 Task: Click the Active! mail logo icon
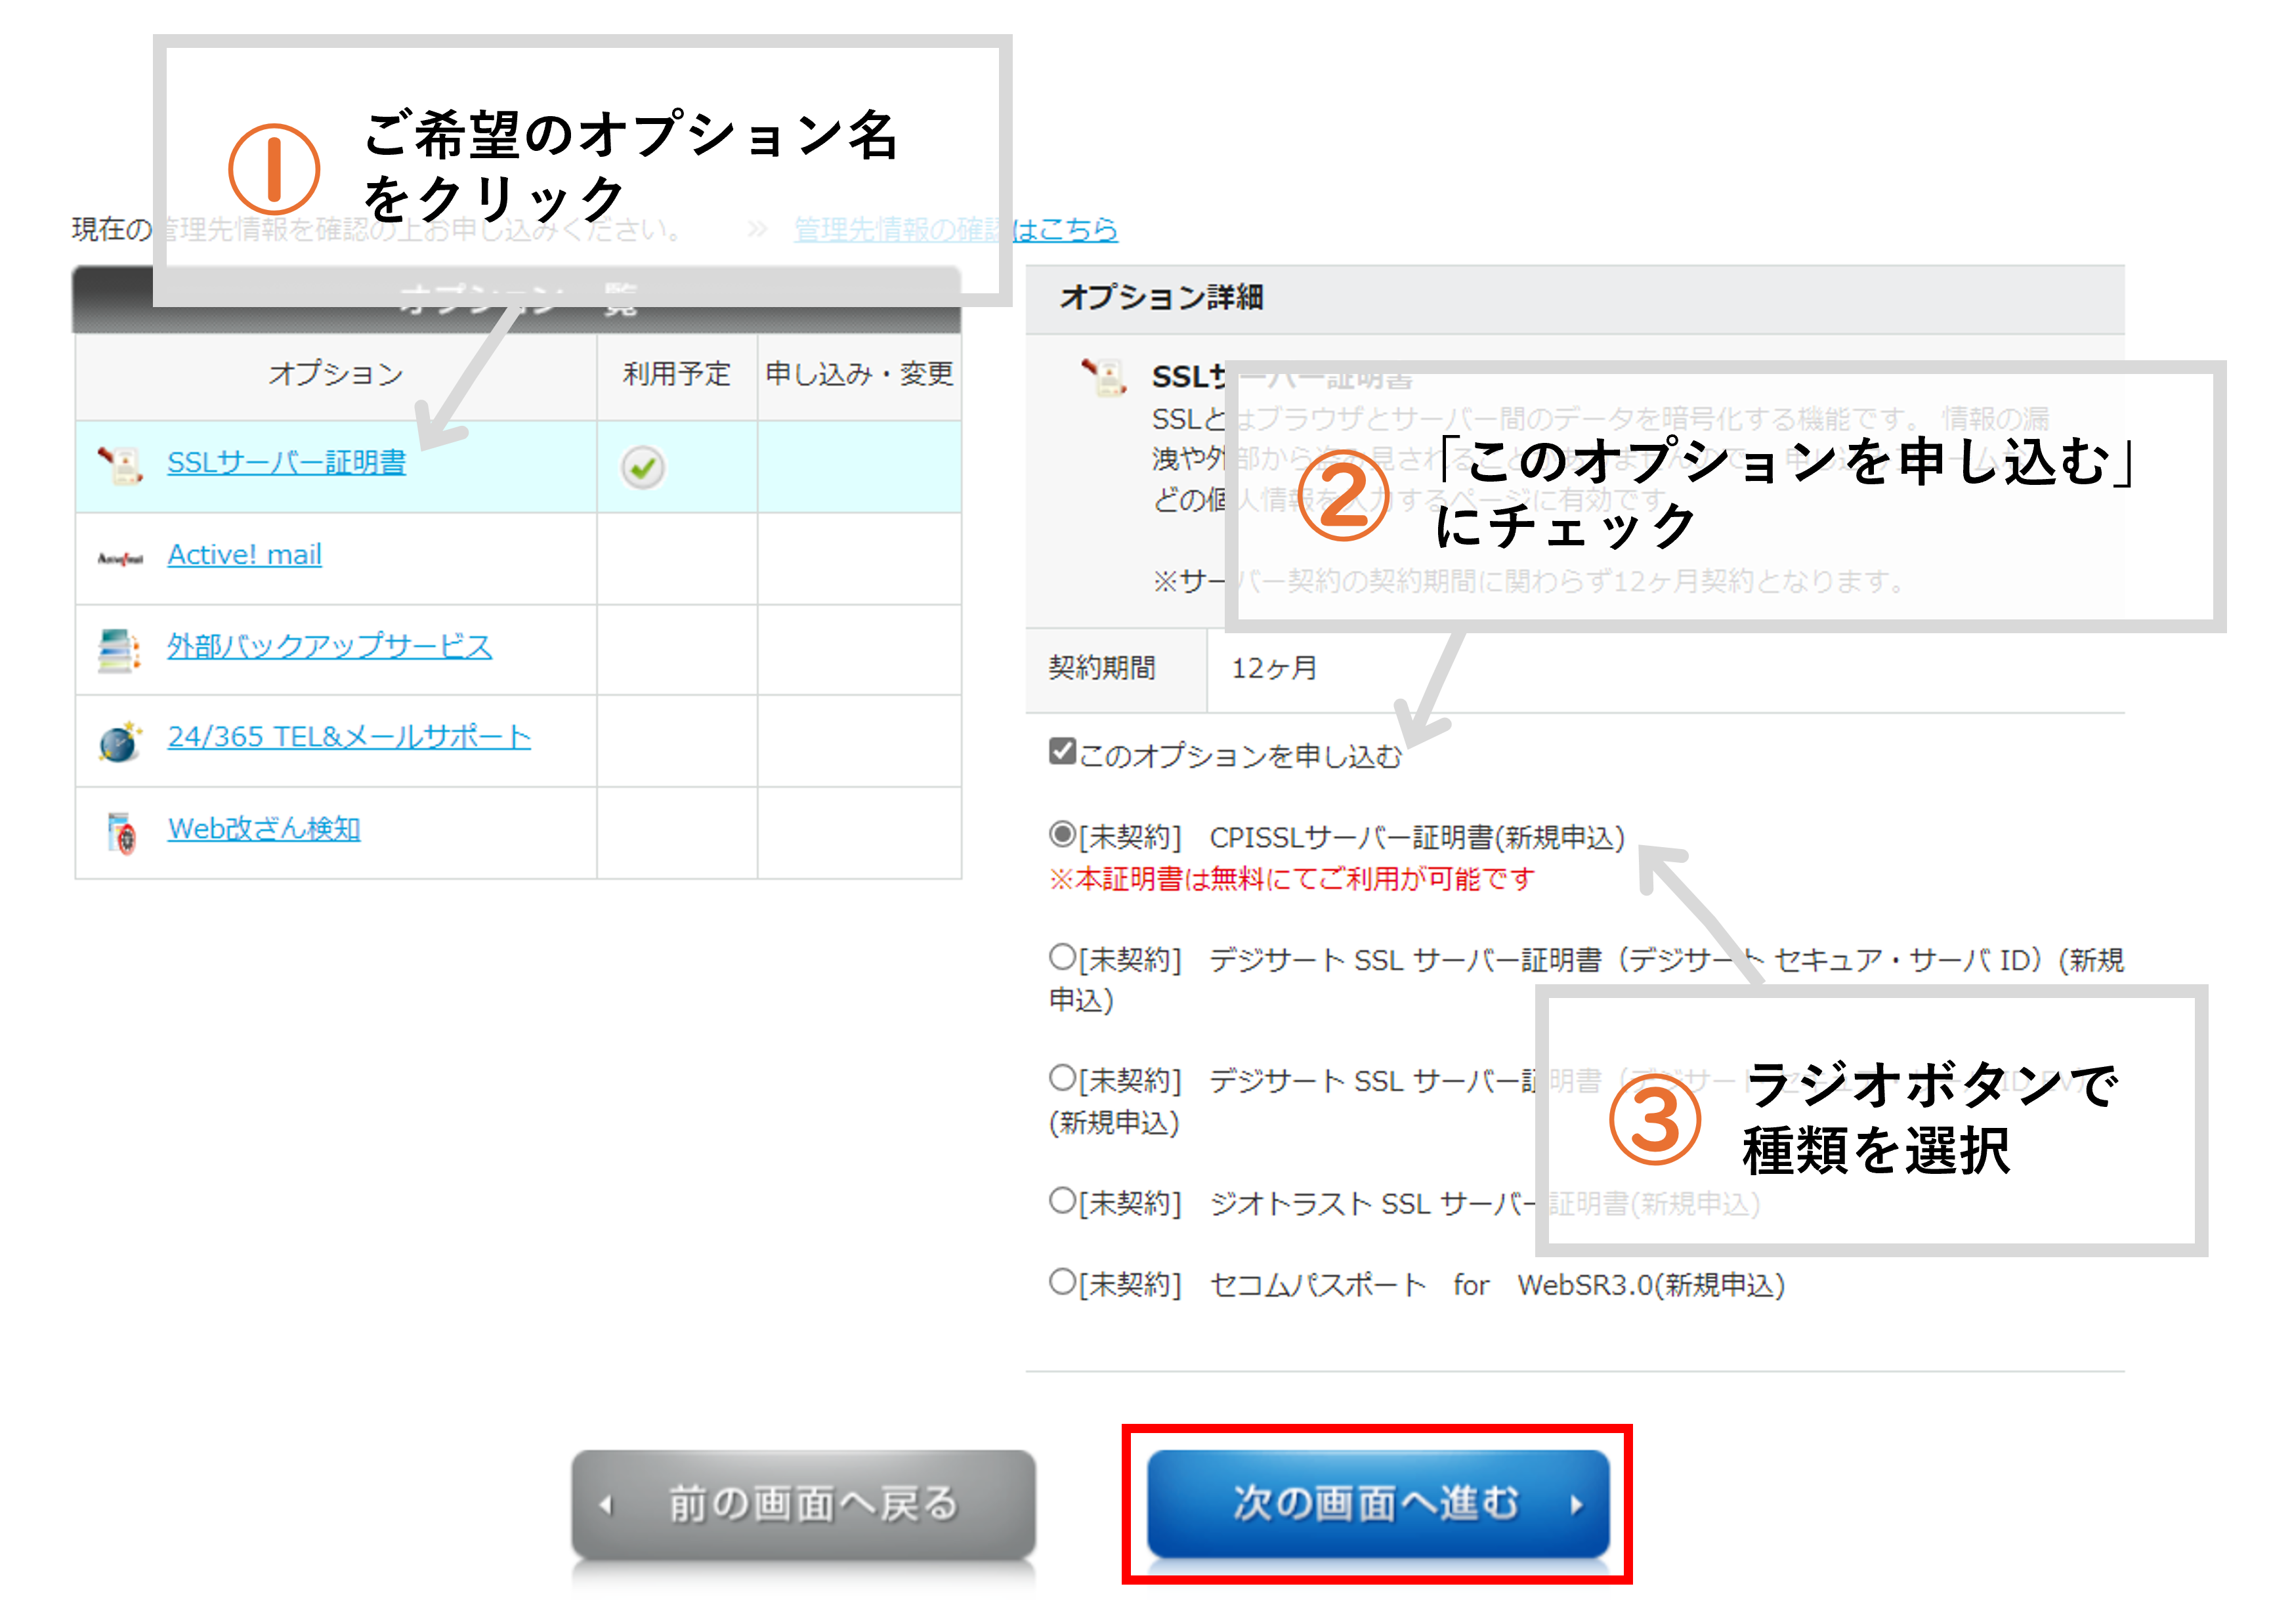[121, 558]
